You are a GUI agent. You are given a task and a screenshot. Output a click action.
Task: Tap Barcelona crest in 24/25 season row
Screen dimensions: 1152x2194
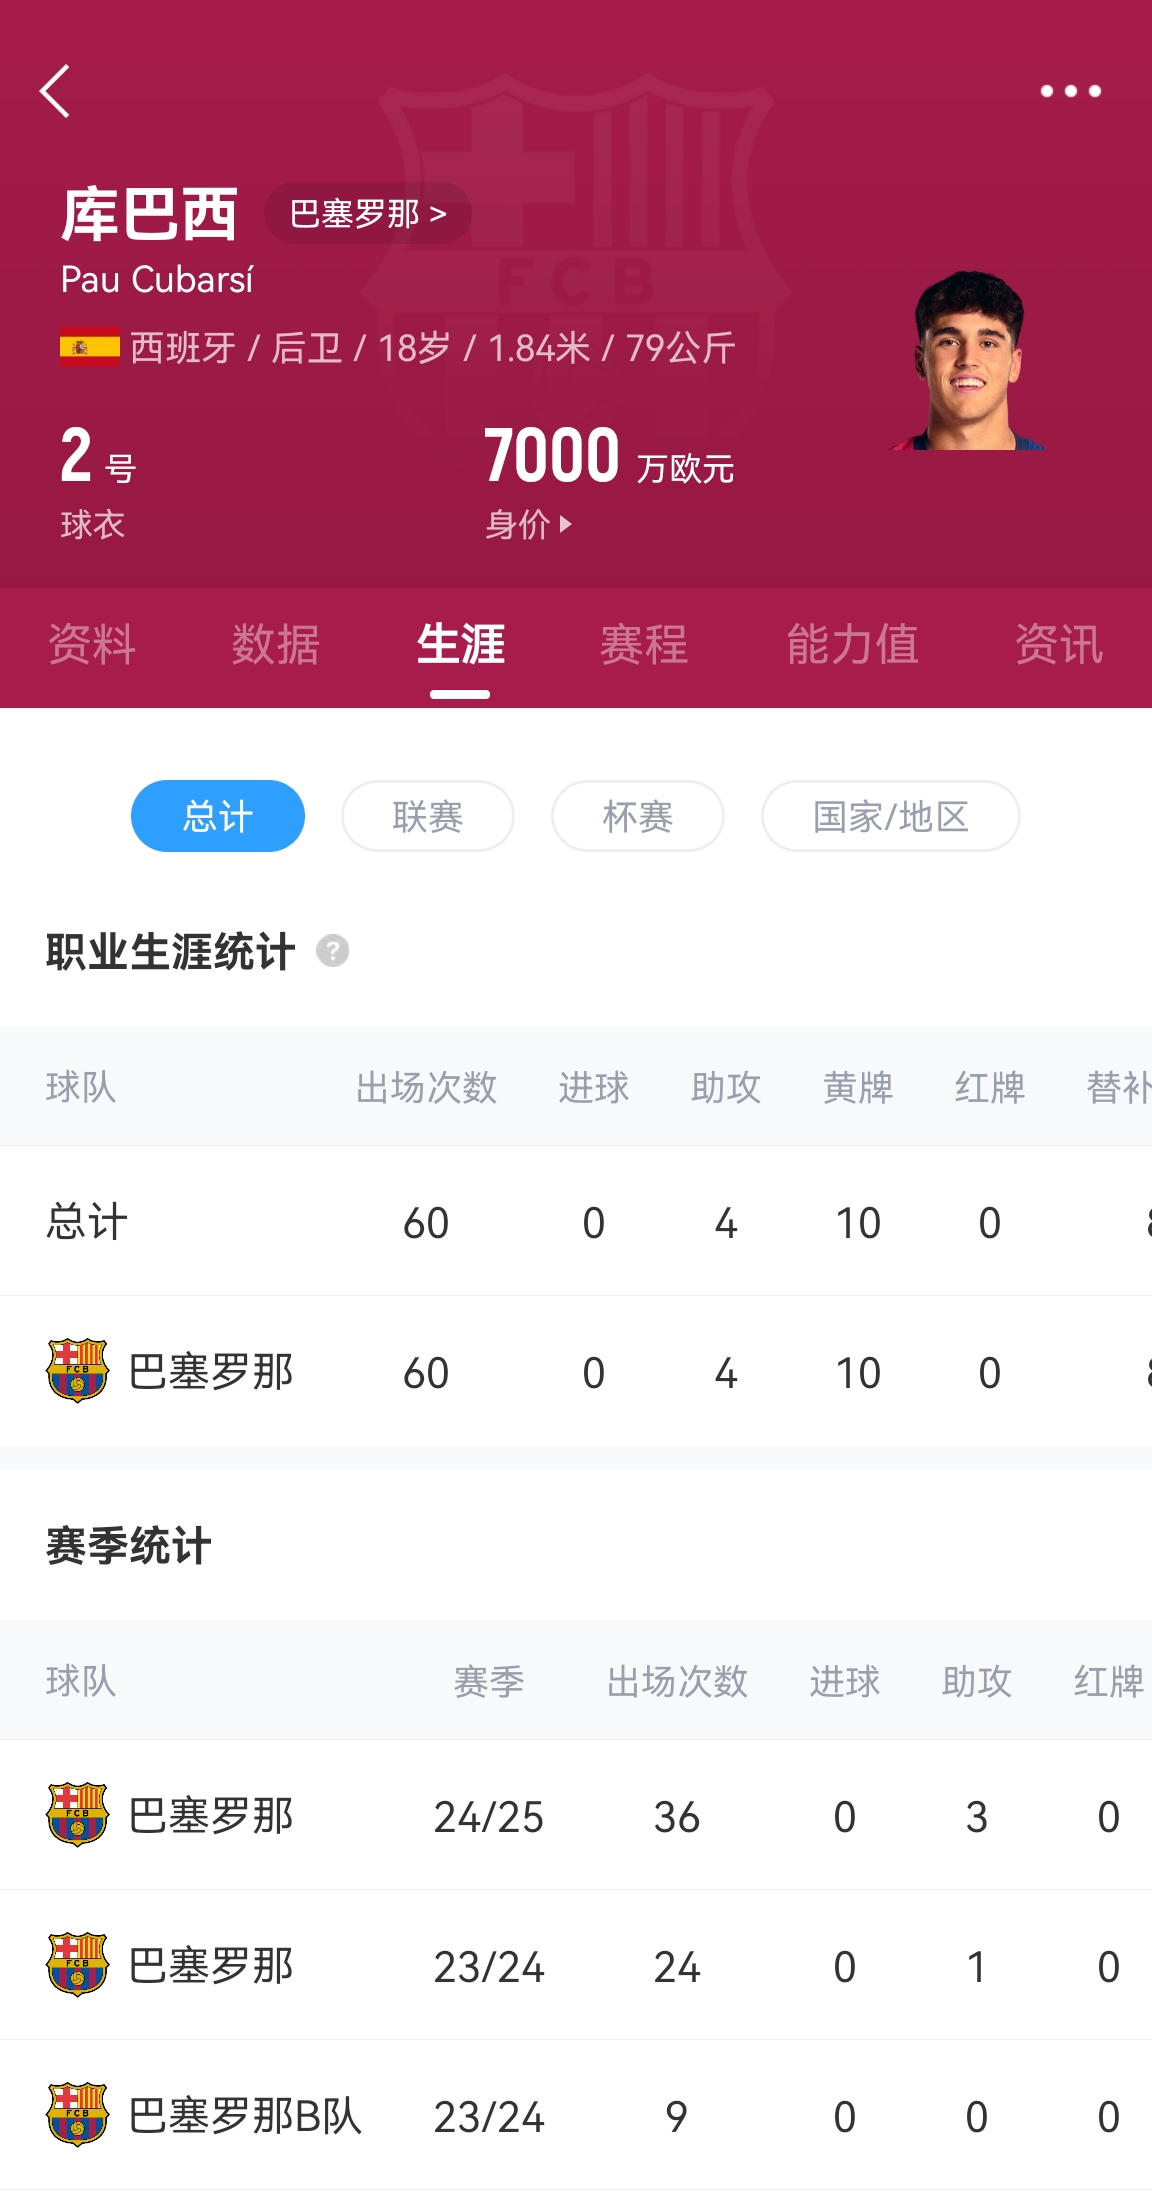coord(77,1815)
